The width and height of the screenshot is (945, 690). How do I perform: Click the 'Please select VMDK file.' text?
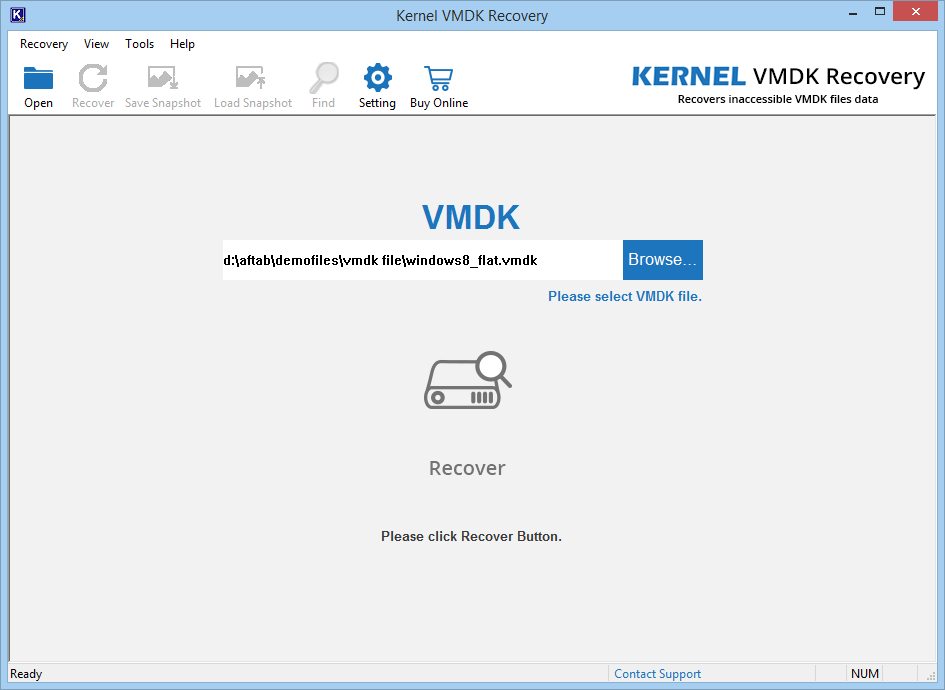pos(625,296)
